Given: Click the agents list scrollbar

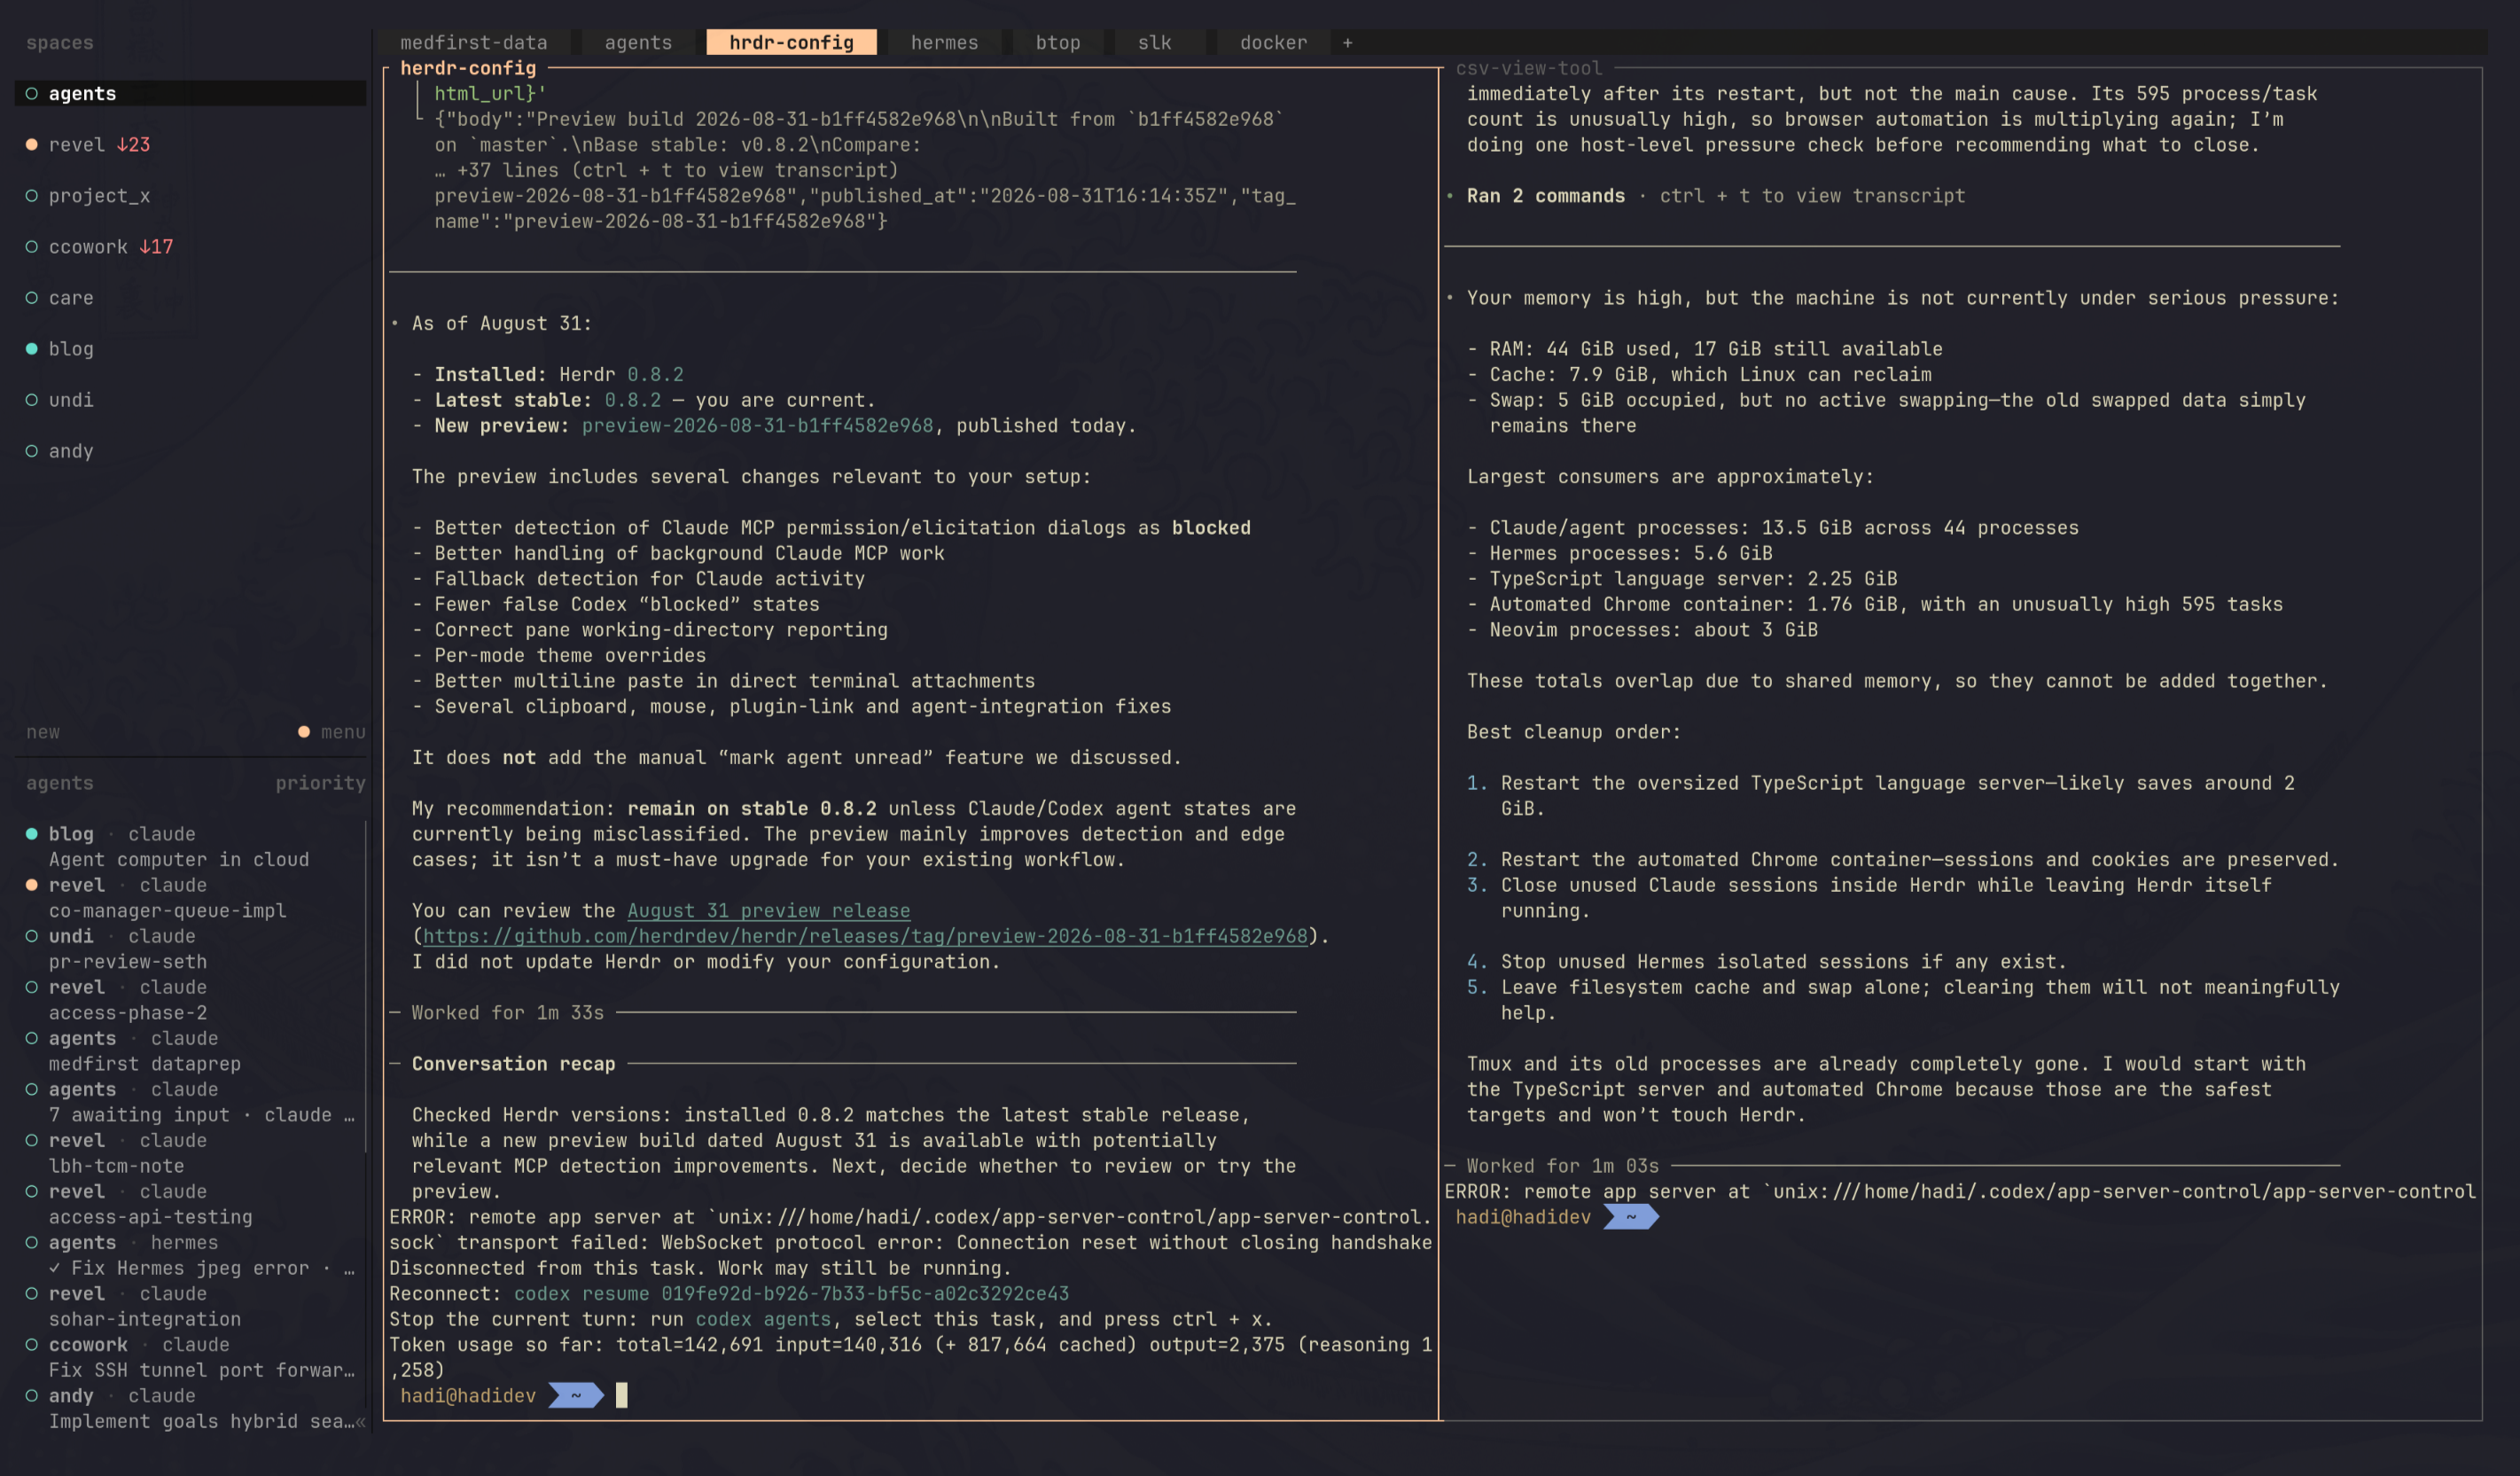Looking at the screenshot, I should [x=366, y=985].
